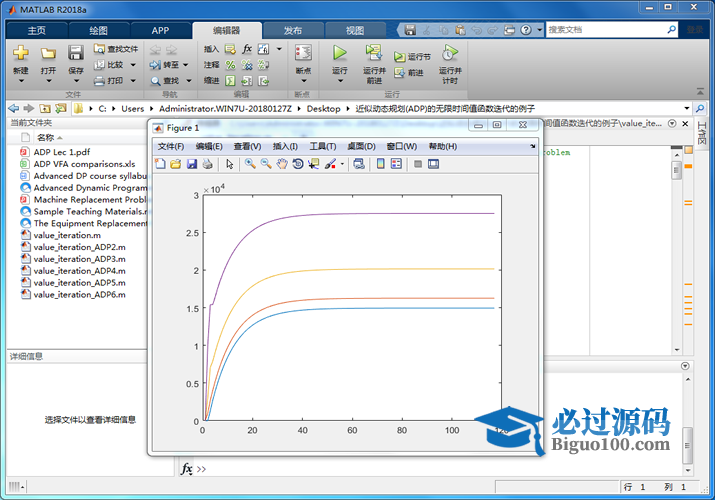
Task: Click Run and Advance (运行并前进) icon
Action: coord(374,53)
